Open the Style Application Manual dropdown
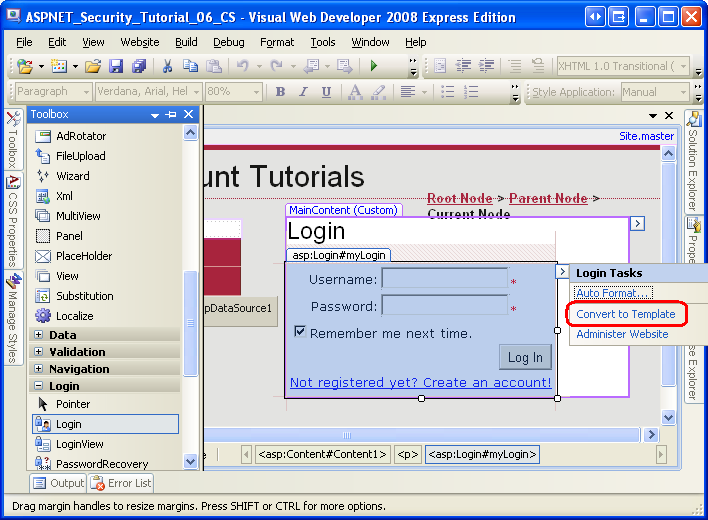Viewport: 708px width, 520px height. click(684, 93)
